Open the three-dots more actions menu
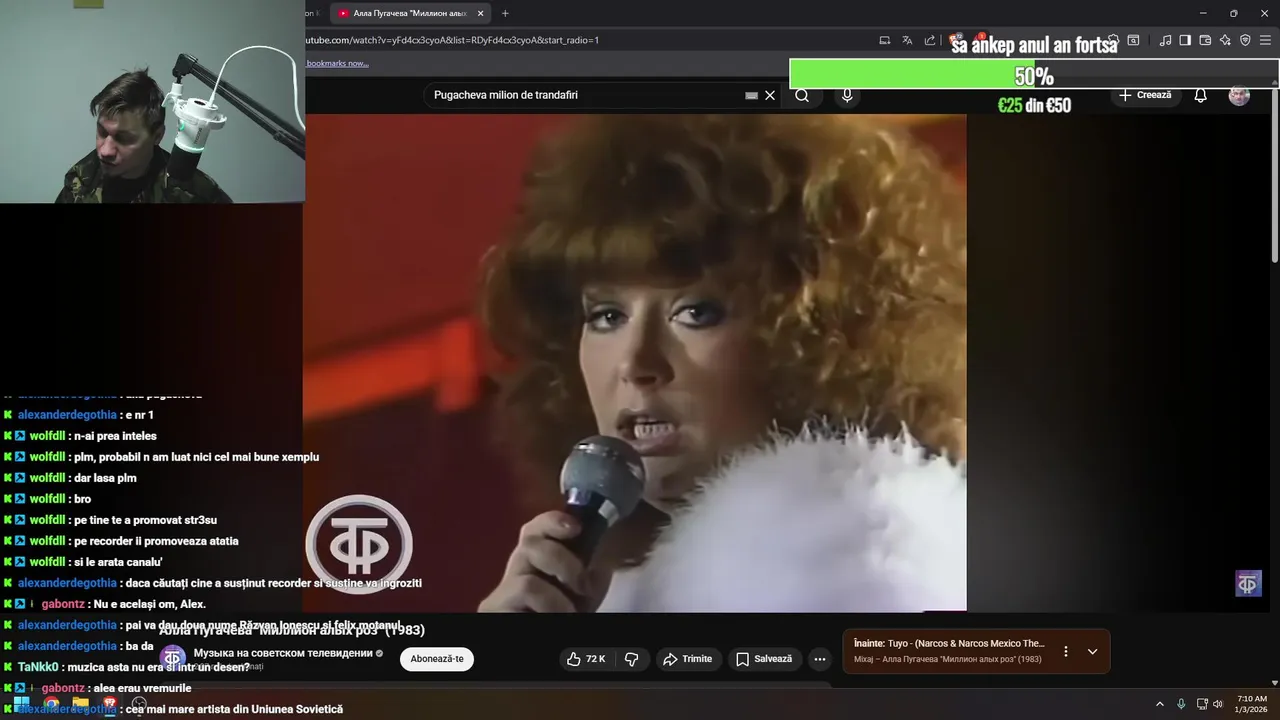1280x720 pixels. pyautogui.click(x=820, y=659)
